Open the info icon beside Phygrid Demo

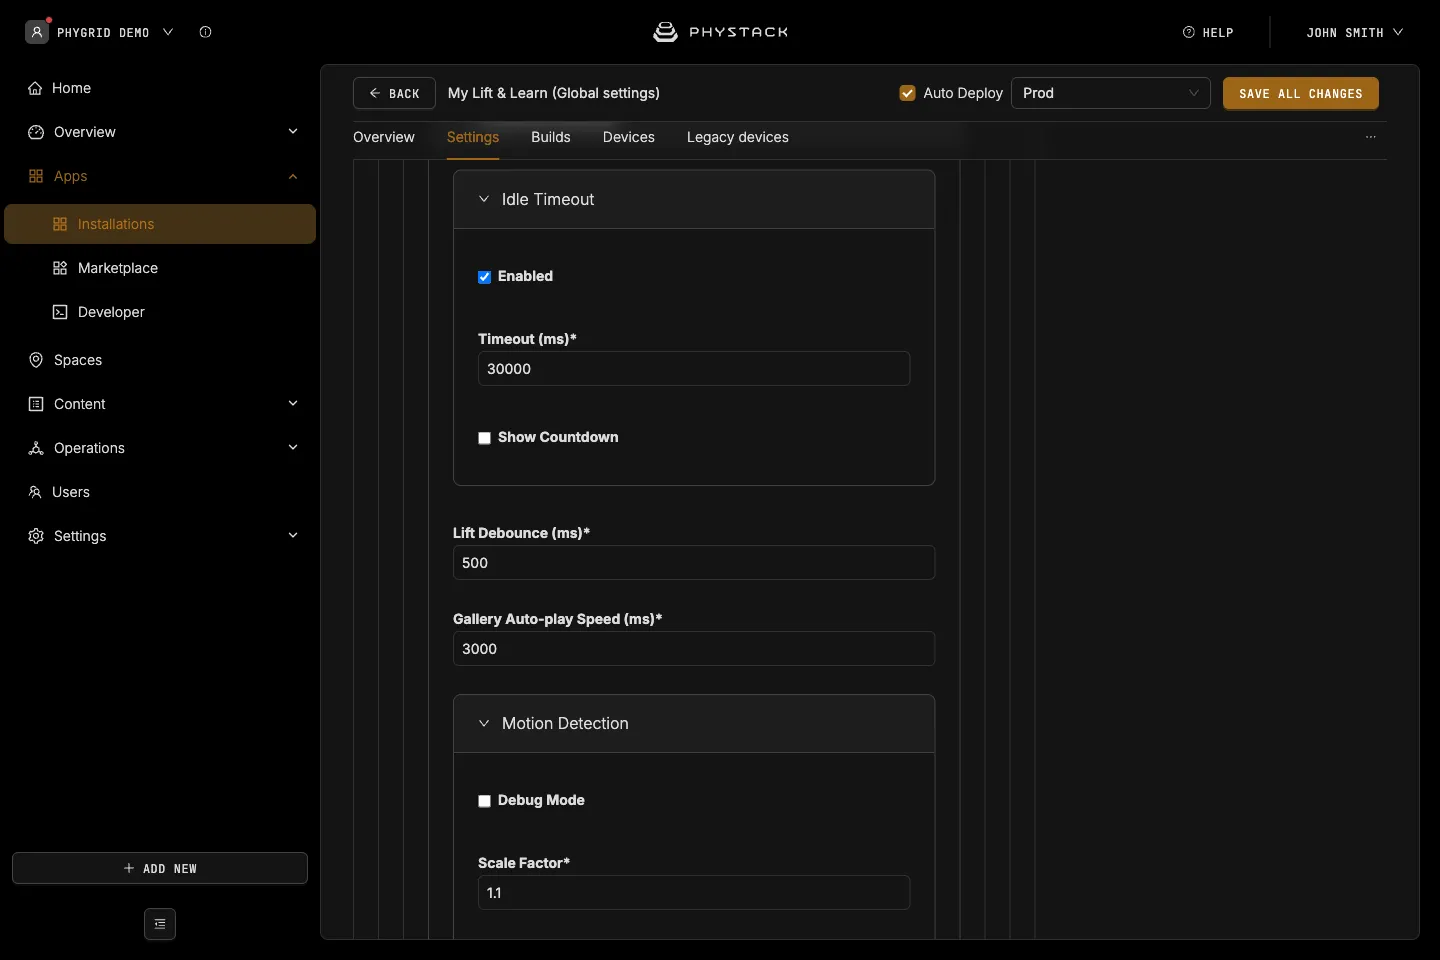(205, 32)
